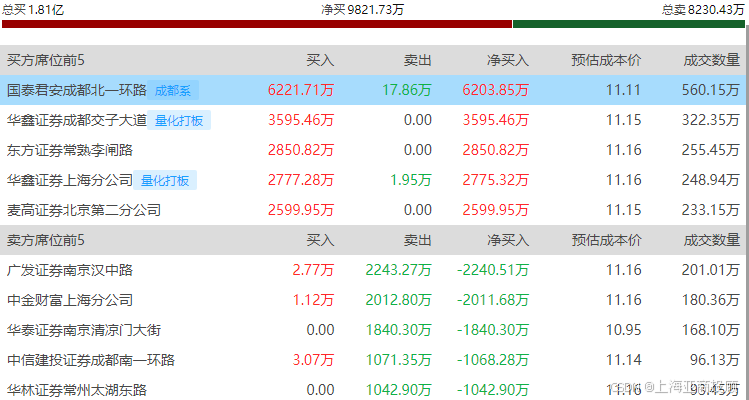Click cost price 11.11
The image size is (749, 400).
click(x=624, y=90)
